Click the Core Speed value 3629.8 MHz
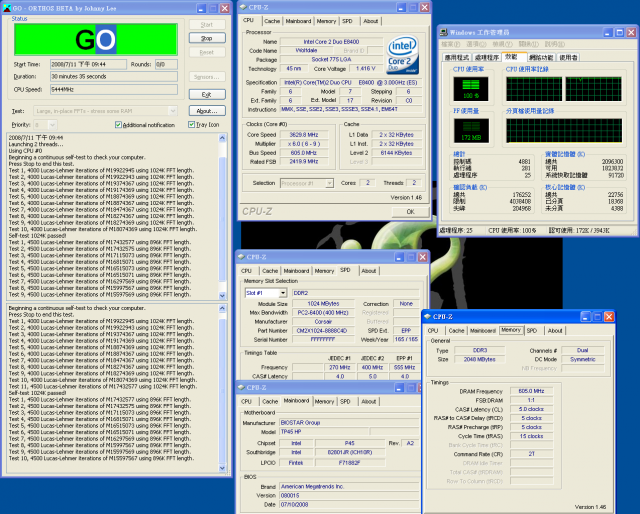The height and width of the screenshot is (514, 640). pos(303,135)
